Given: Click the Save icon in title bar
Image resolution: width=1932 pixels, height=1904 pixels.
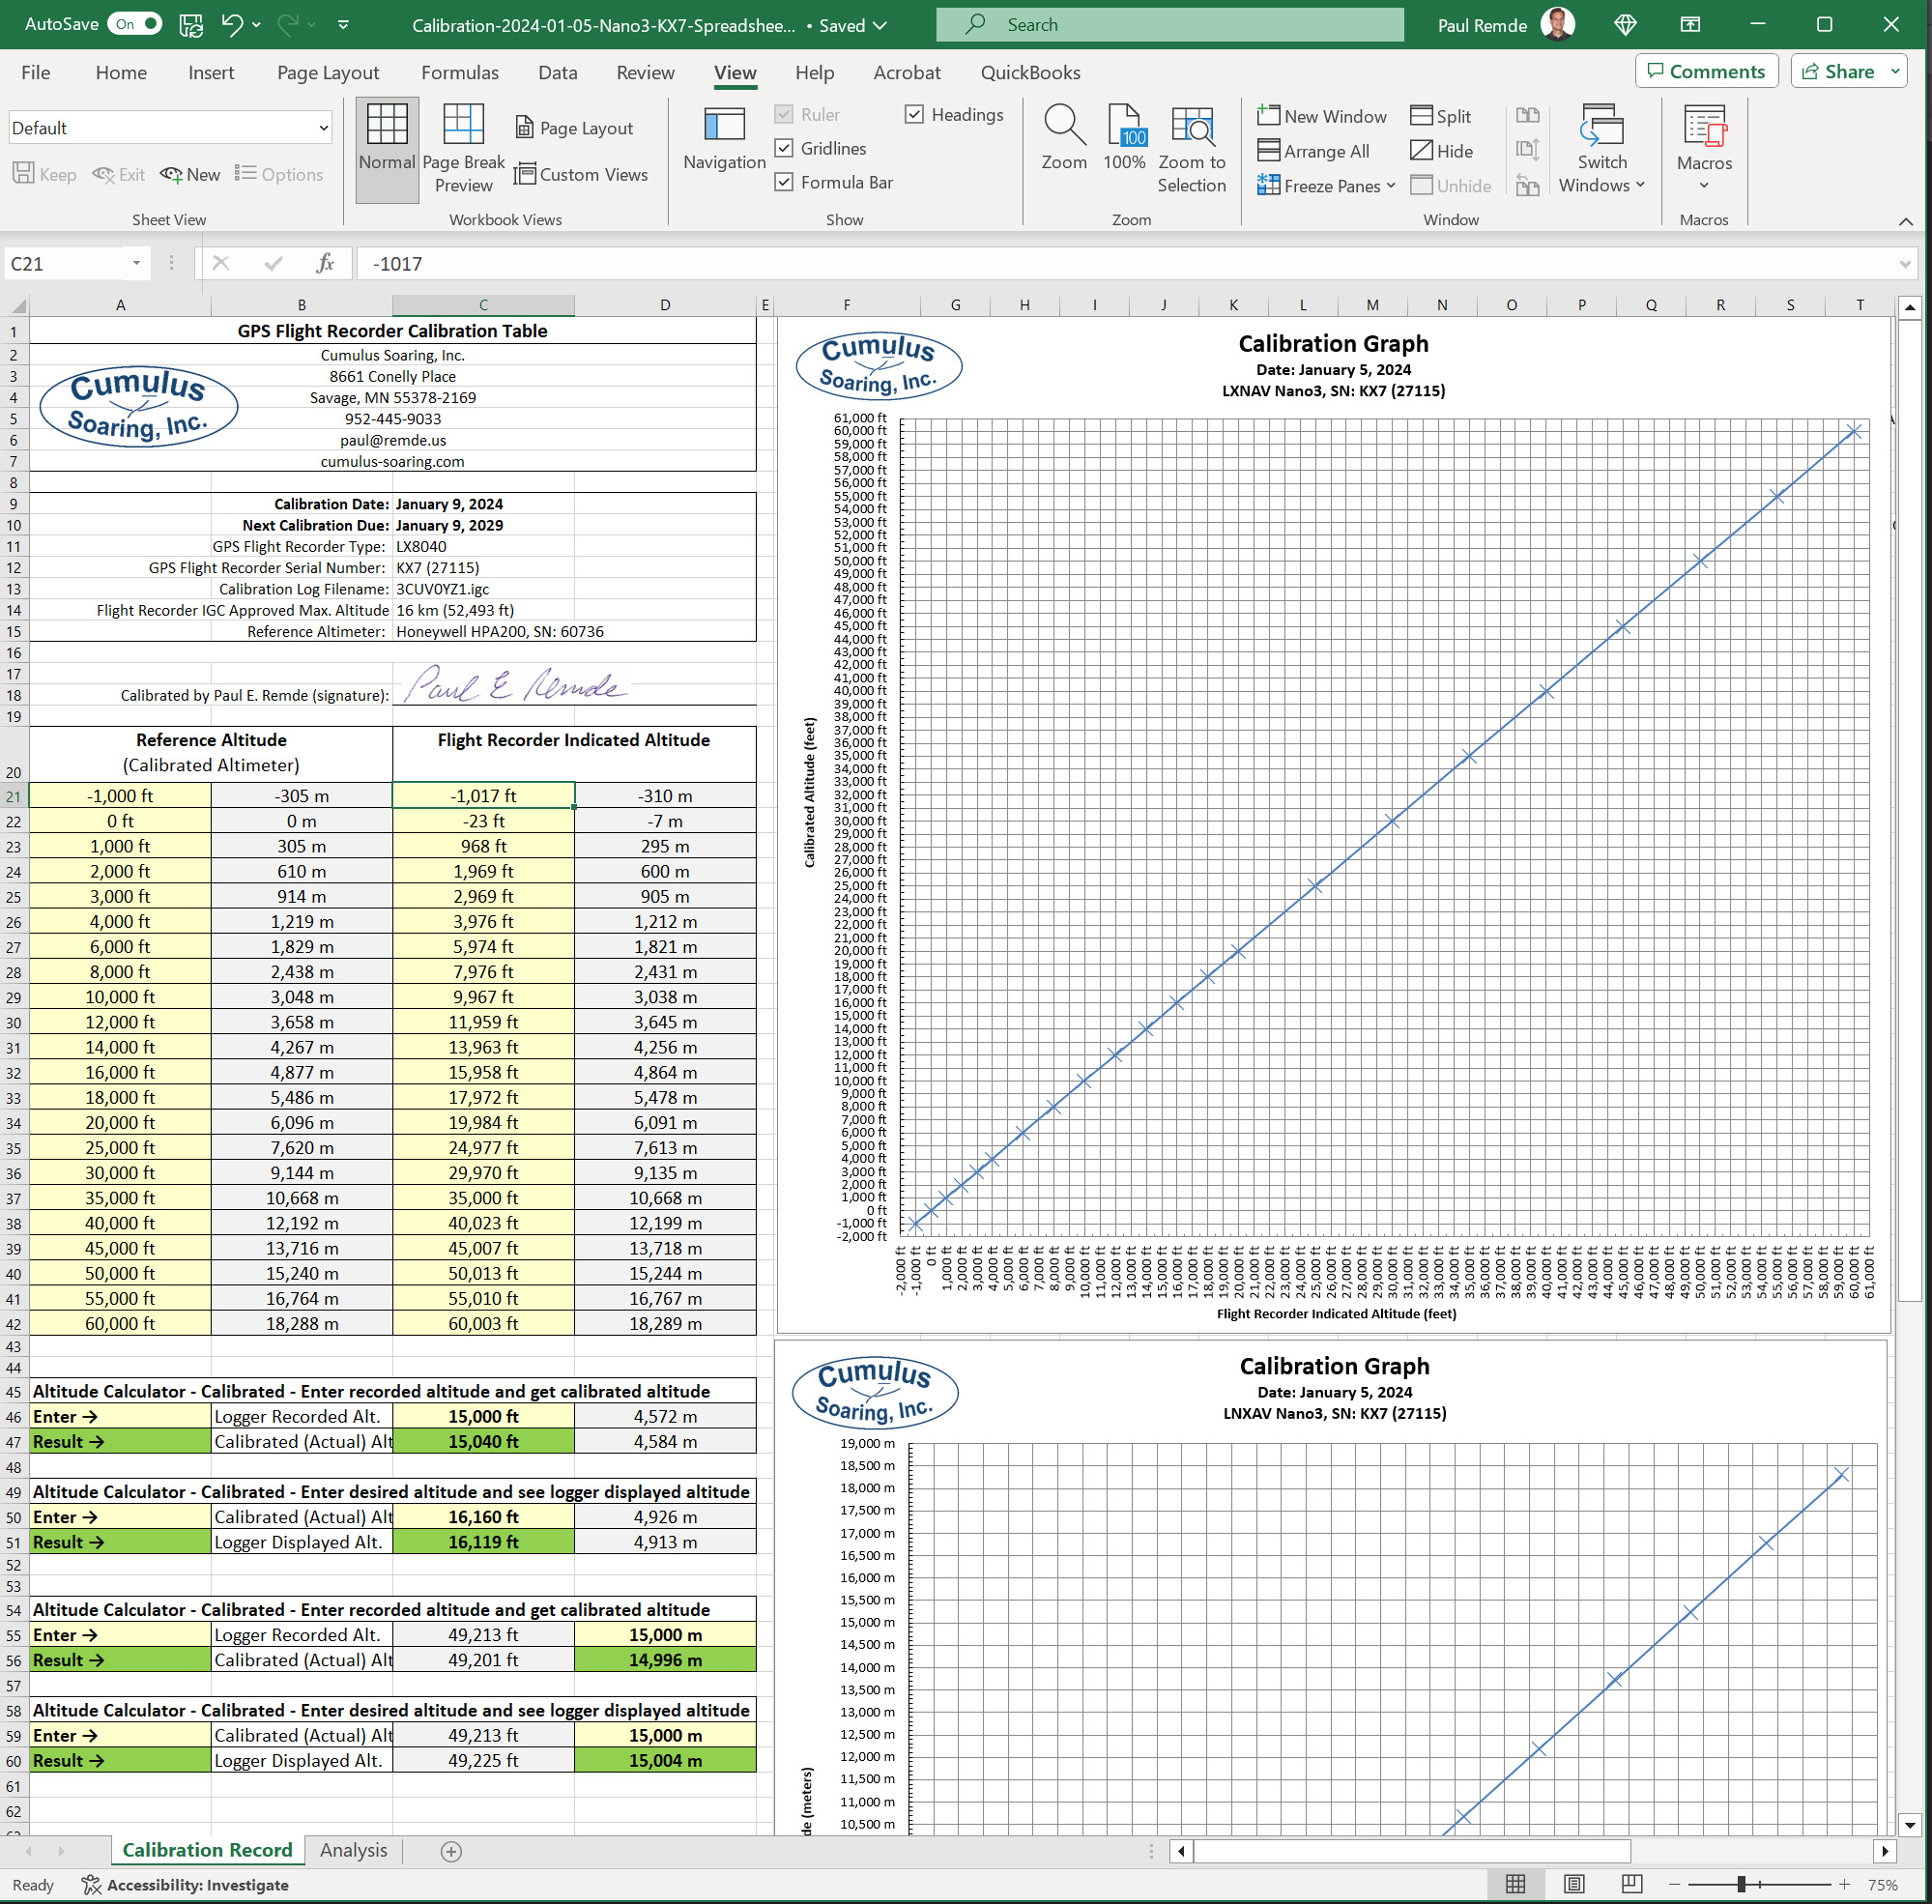Looking at the screenshot, I should 191,25.
